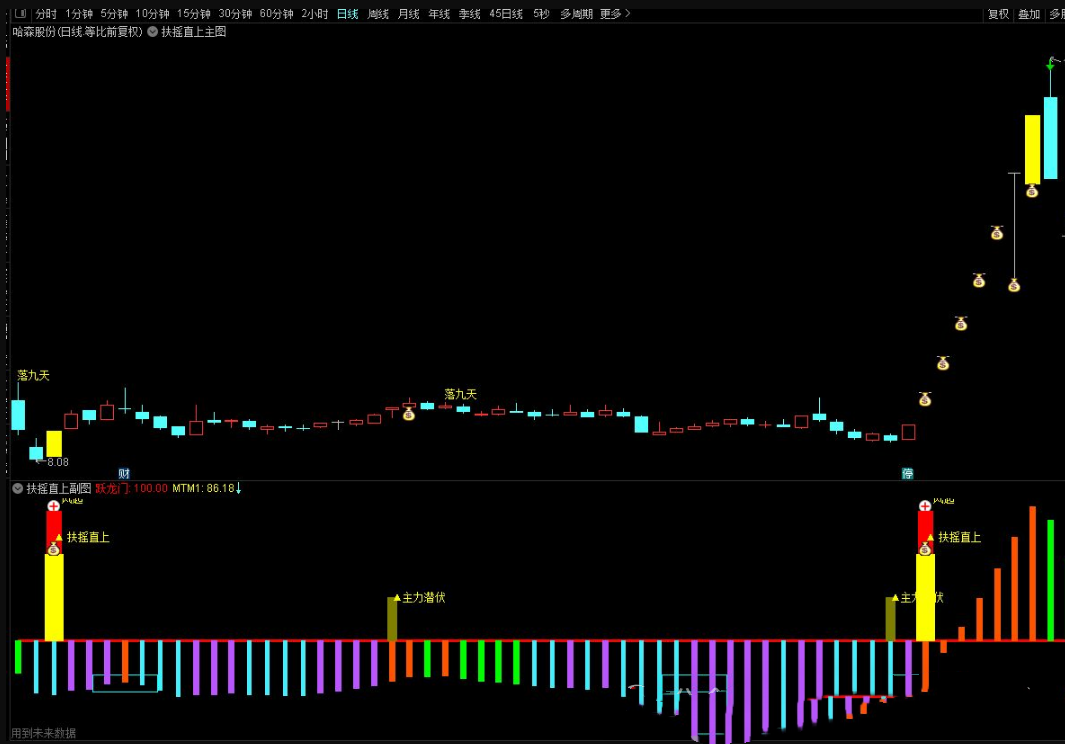Image resolution: width=1065 pixels, height=744 pixels.
Task: Click the 停 marker near the chart bottom
Action: pyautogui.click(x=907, y=473)
